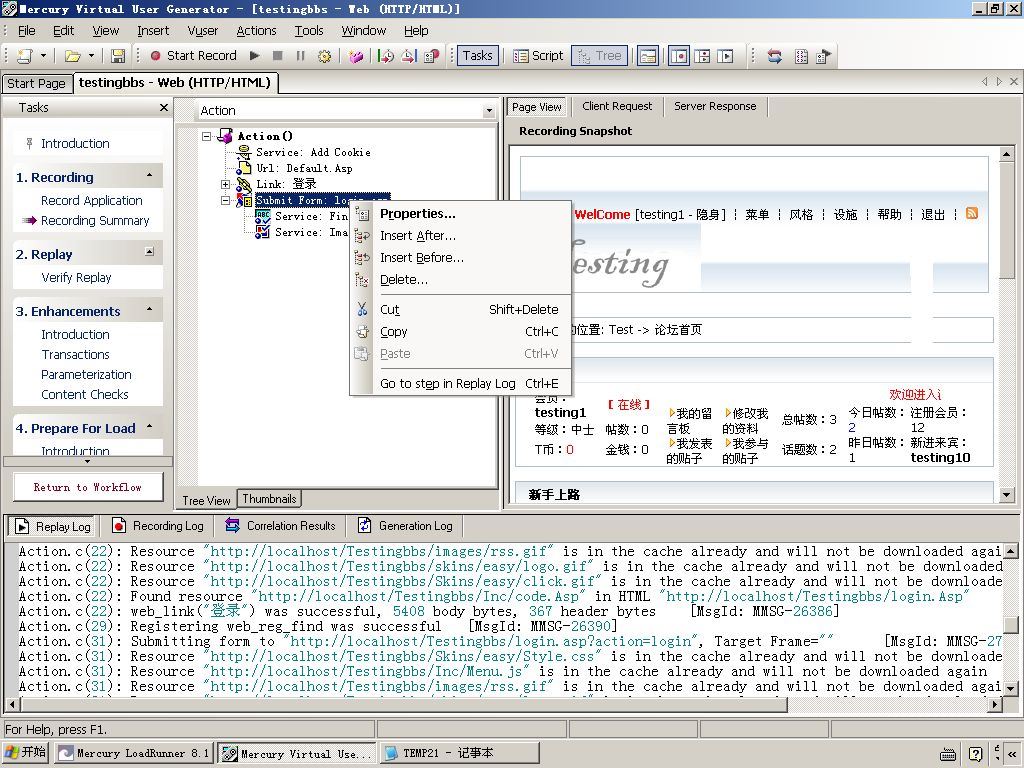Select the Url: Default.Asp step icon
Viewport: 1024px width, 768px height.
pyautogui.click(x=244, y=168)
